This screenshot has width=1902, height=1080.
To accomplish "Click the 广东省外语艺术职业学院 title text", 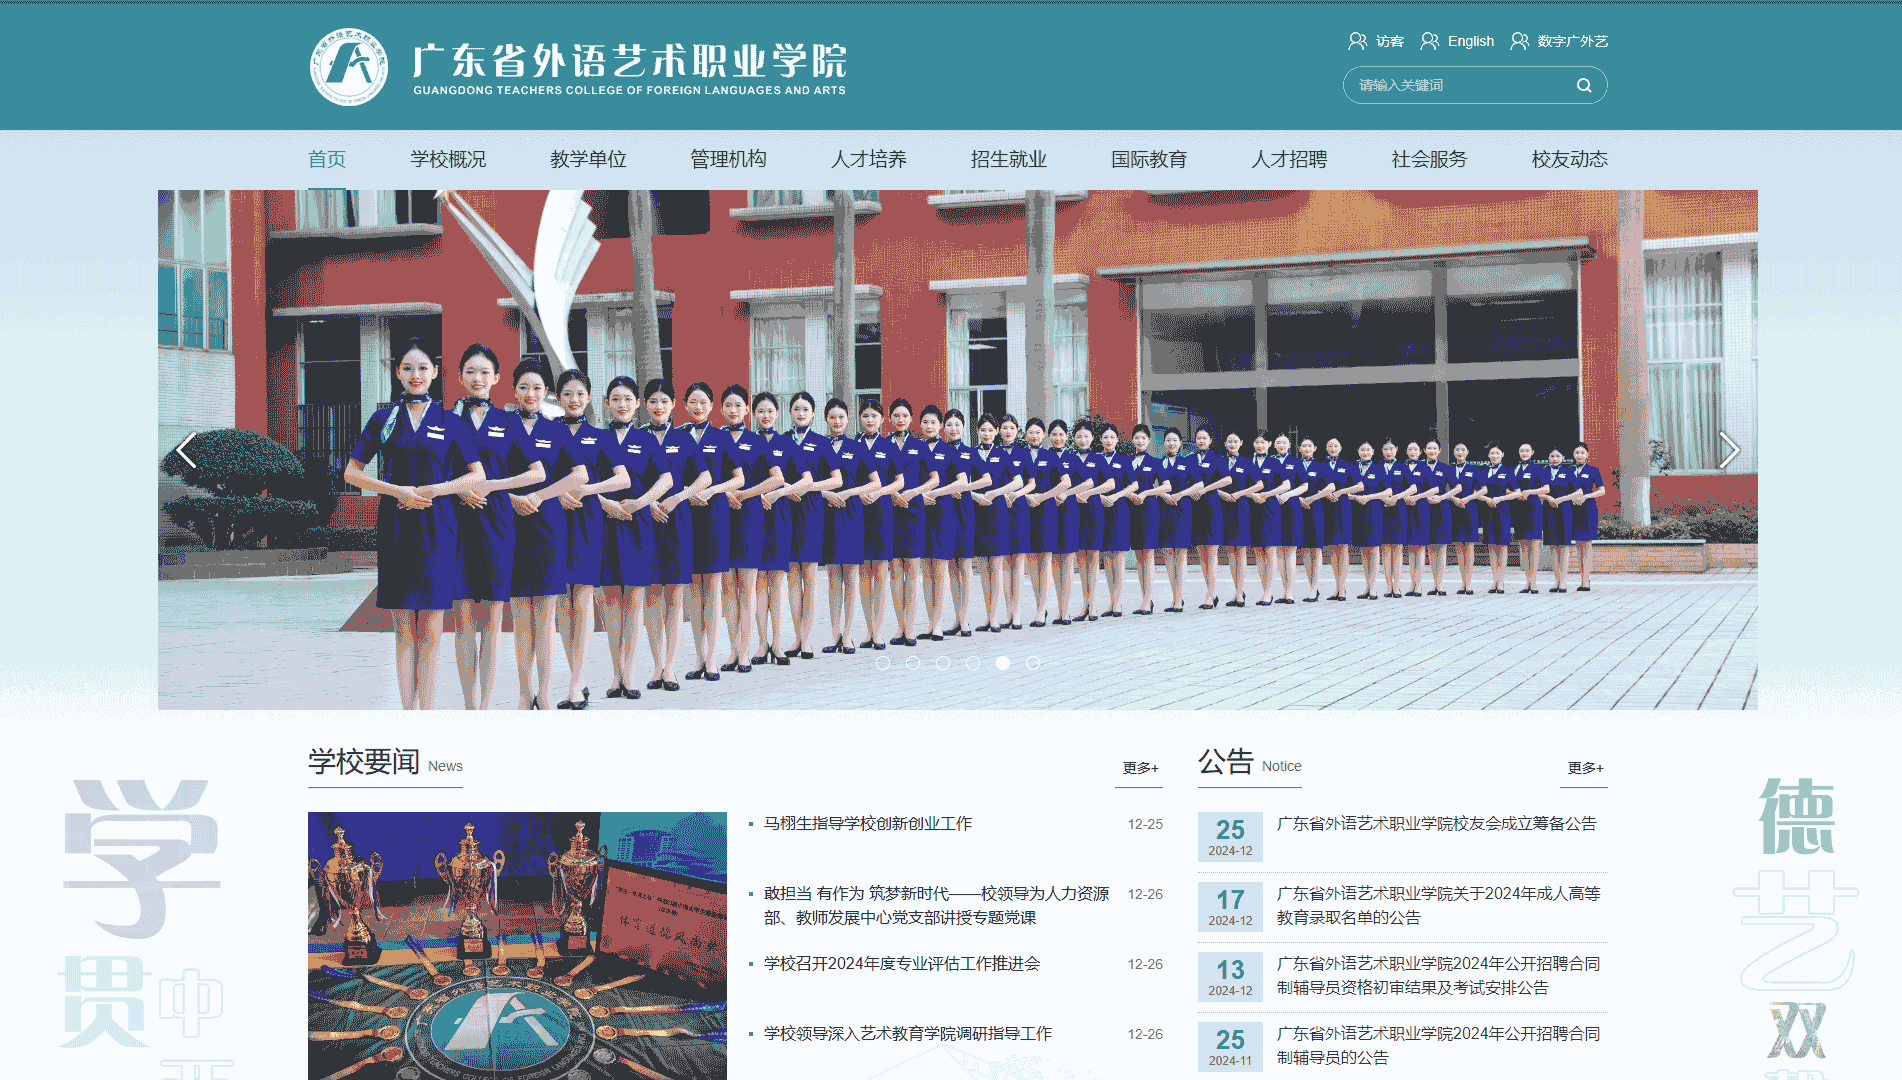I will pos(630,60).
